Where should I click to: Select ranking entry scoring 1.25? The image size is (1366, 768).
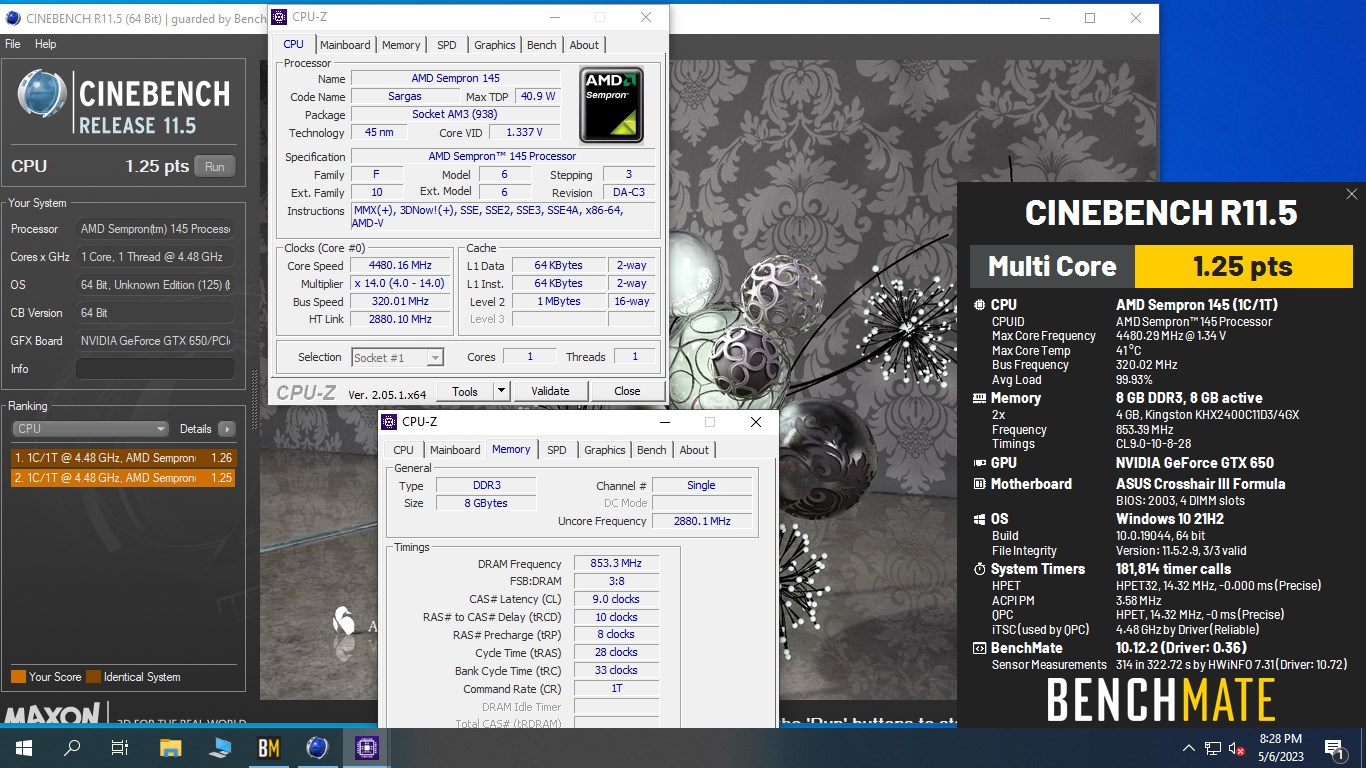pos(123,478)
